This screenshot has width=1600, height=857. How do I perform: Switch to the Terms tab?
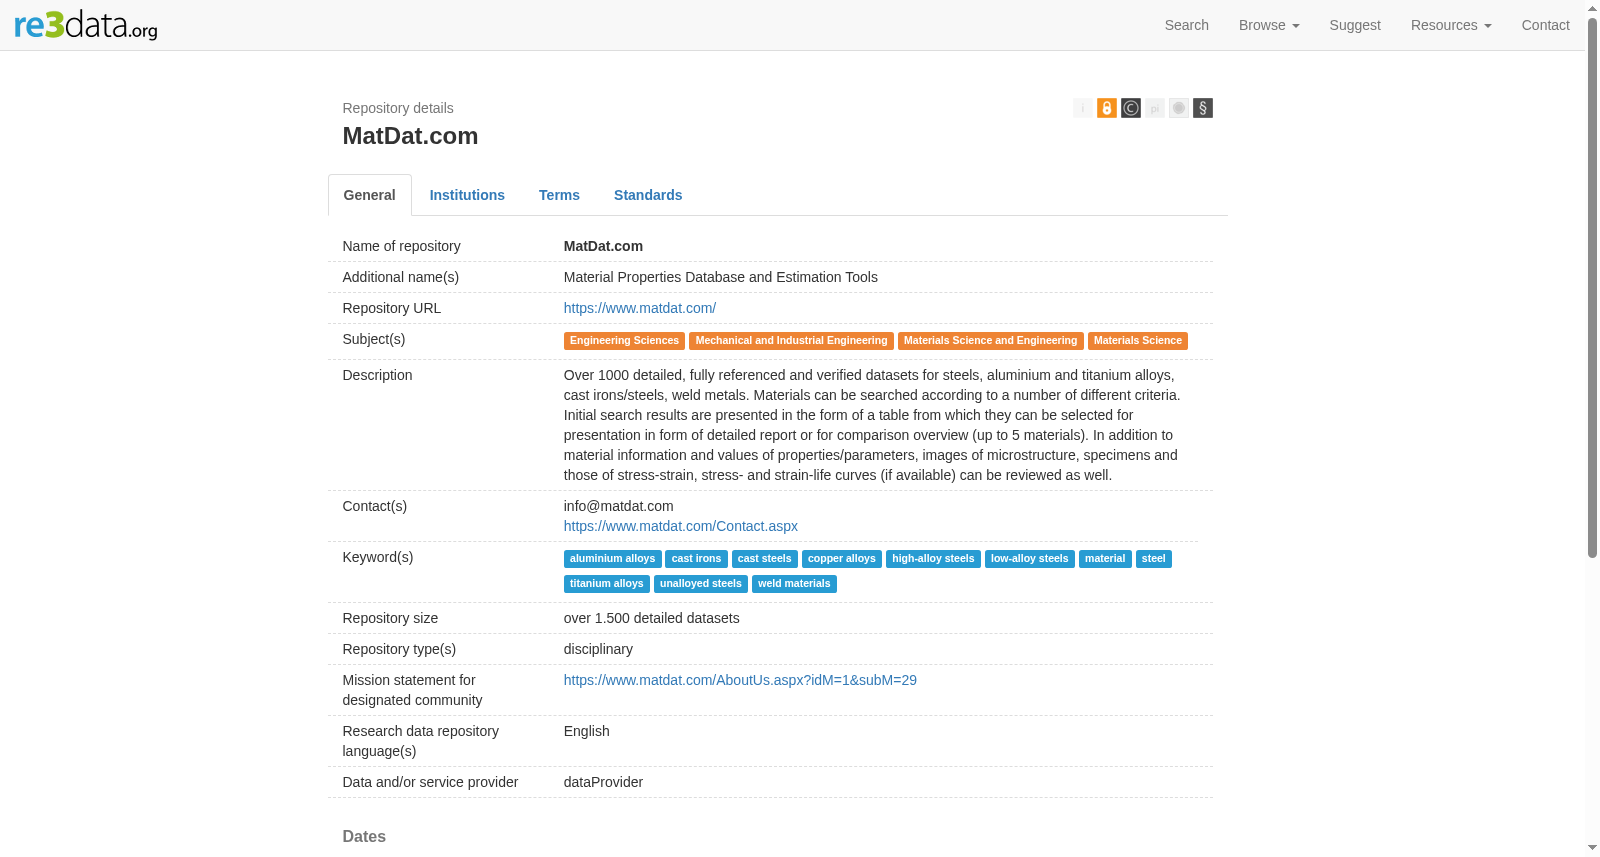pos(559,195)
